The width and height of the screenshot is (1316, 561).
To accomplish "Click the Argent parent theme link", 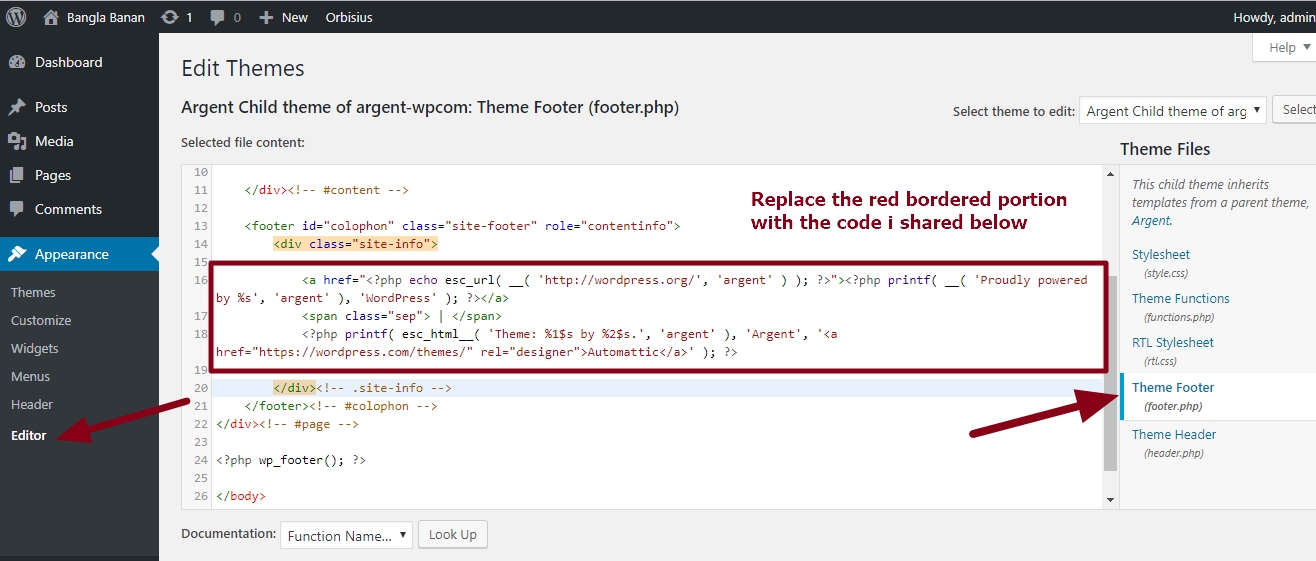I will 1150,220.
